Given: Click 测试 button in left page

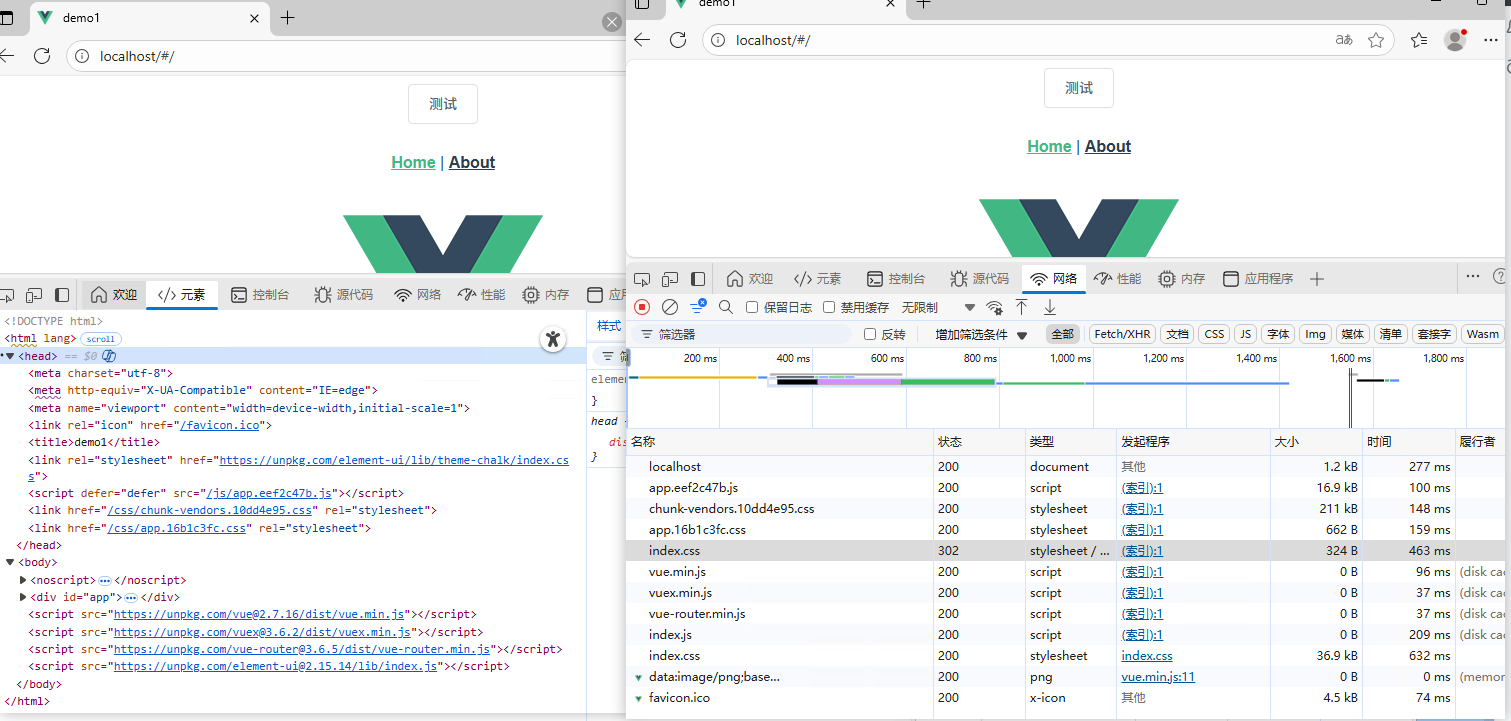Looking at the screenshot, I should (x=443, y=104).
